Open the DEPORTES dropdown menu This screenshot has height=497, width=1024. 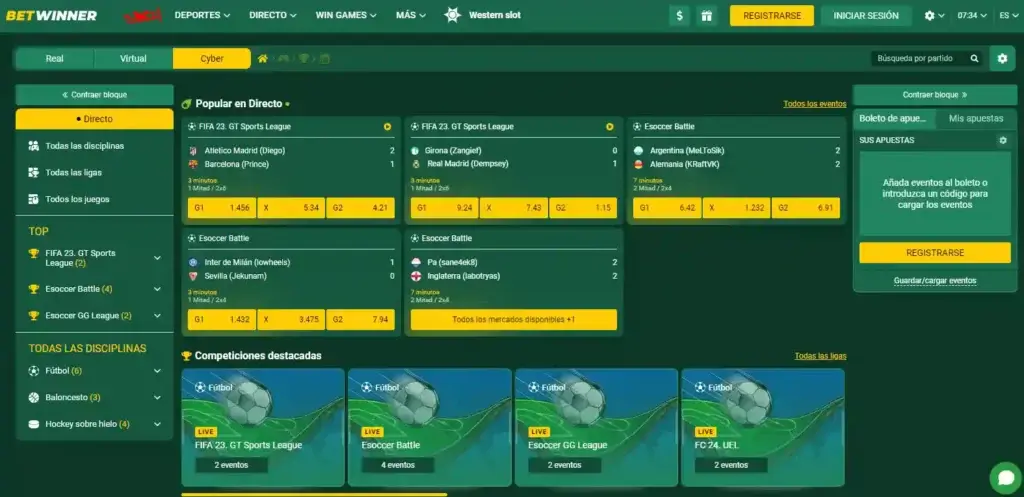[x=202, y=16]
